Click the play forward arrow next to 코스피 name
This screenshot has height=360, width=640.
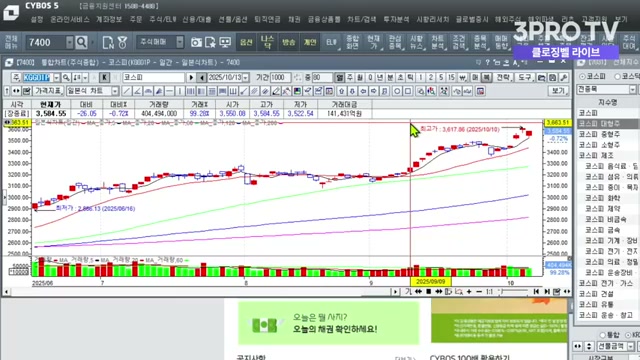pyautogui.click(x=191, y=78)
